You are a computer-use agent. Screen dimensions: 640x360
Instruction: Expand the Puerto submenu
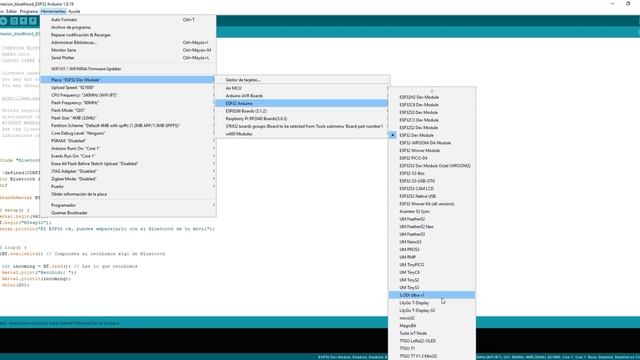pyautogui.click(x=128, y=187)
